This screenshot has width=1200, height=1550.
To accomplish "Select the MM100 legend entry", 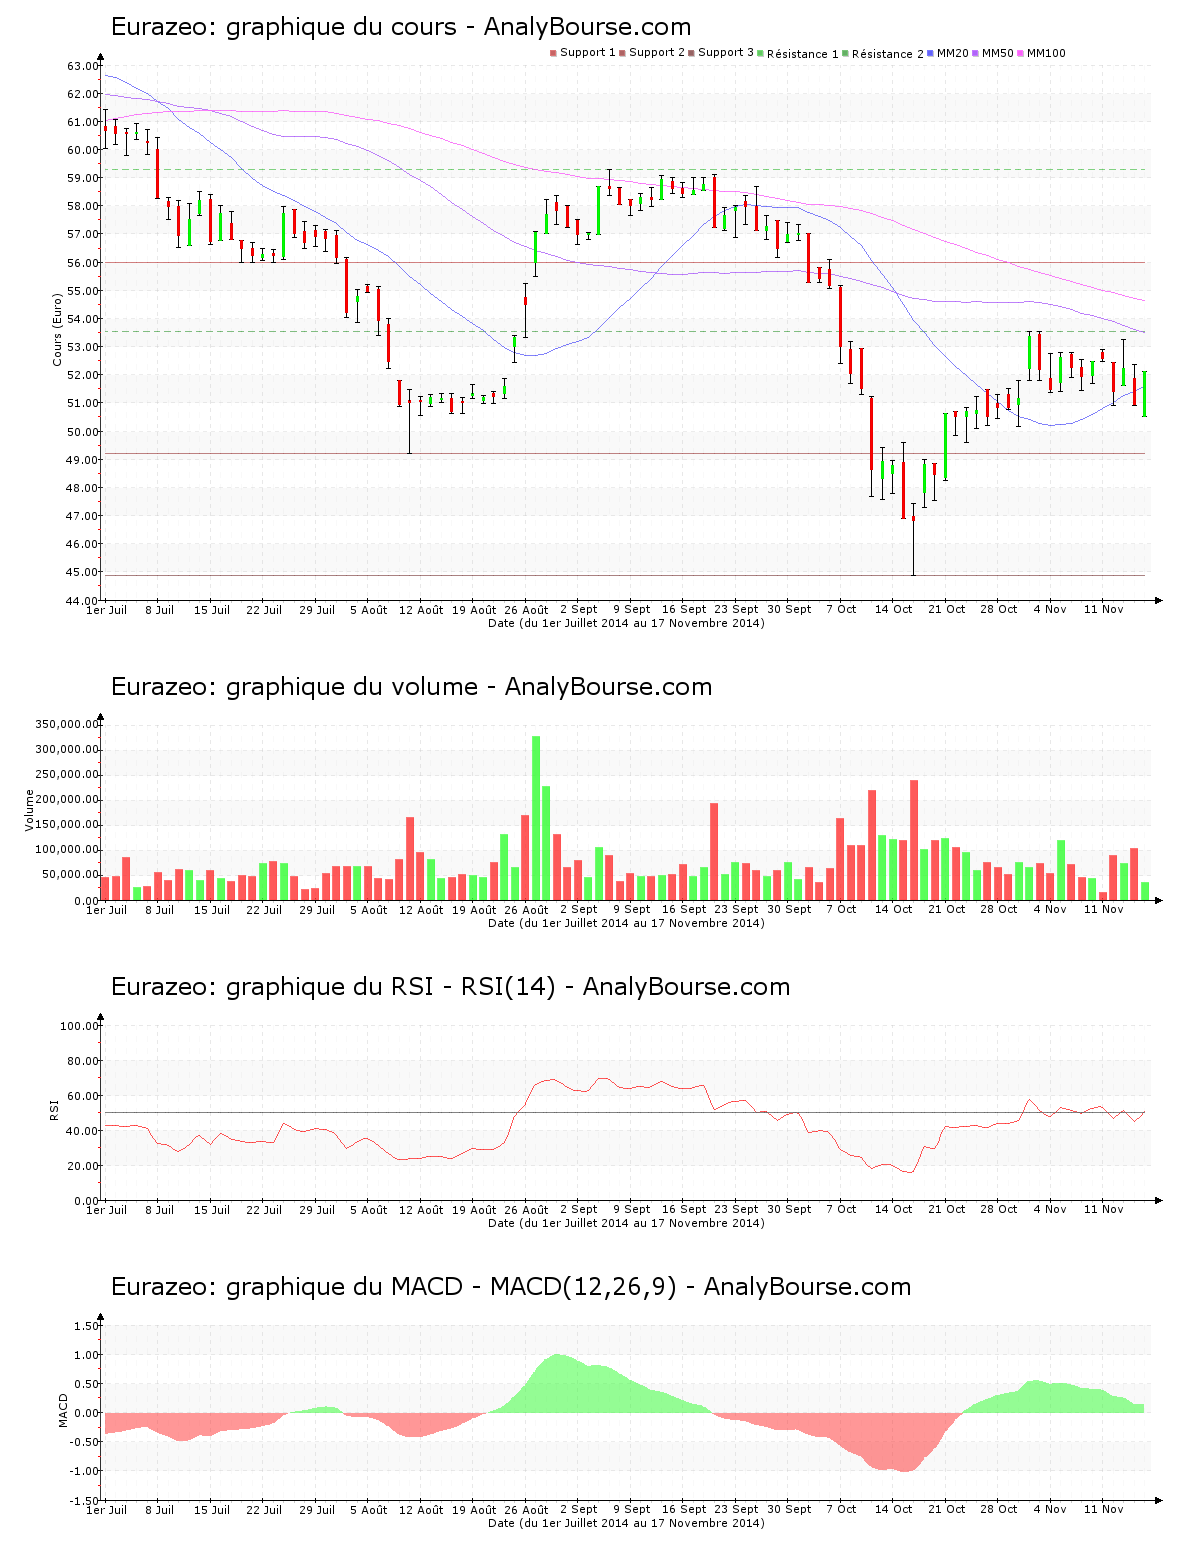I will point(1046,53).
